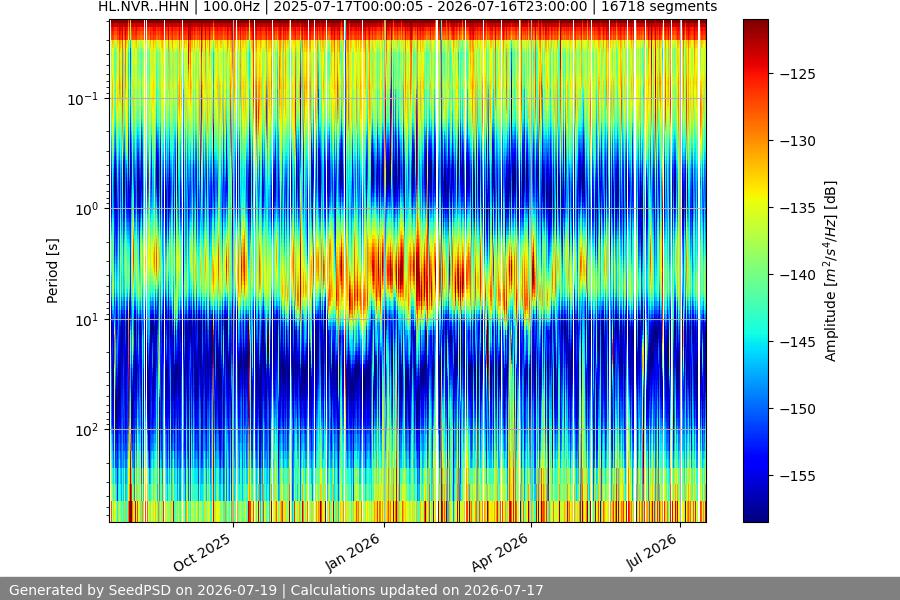The width and height of the screenshot is (900, 600).
Task: Select the Jul 2026 date tick label
Action: coord(651,552)
